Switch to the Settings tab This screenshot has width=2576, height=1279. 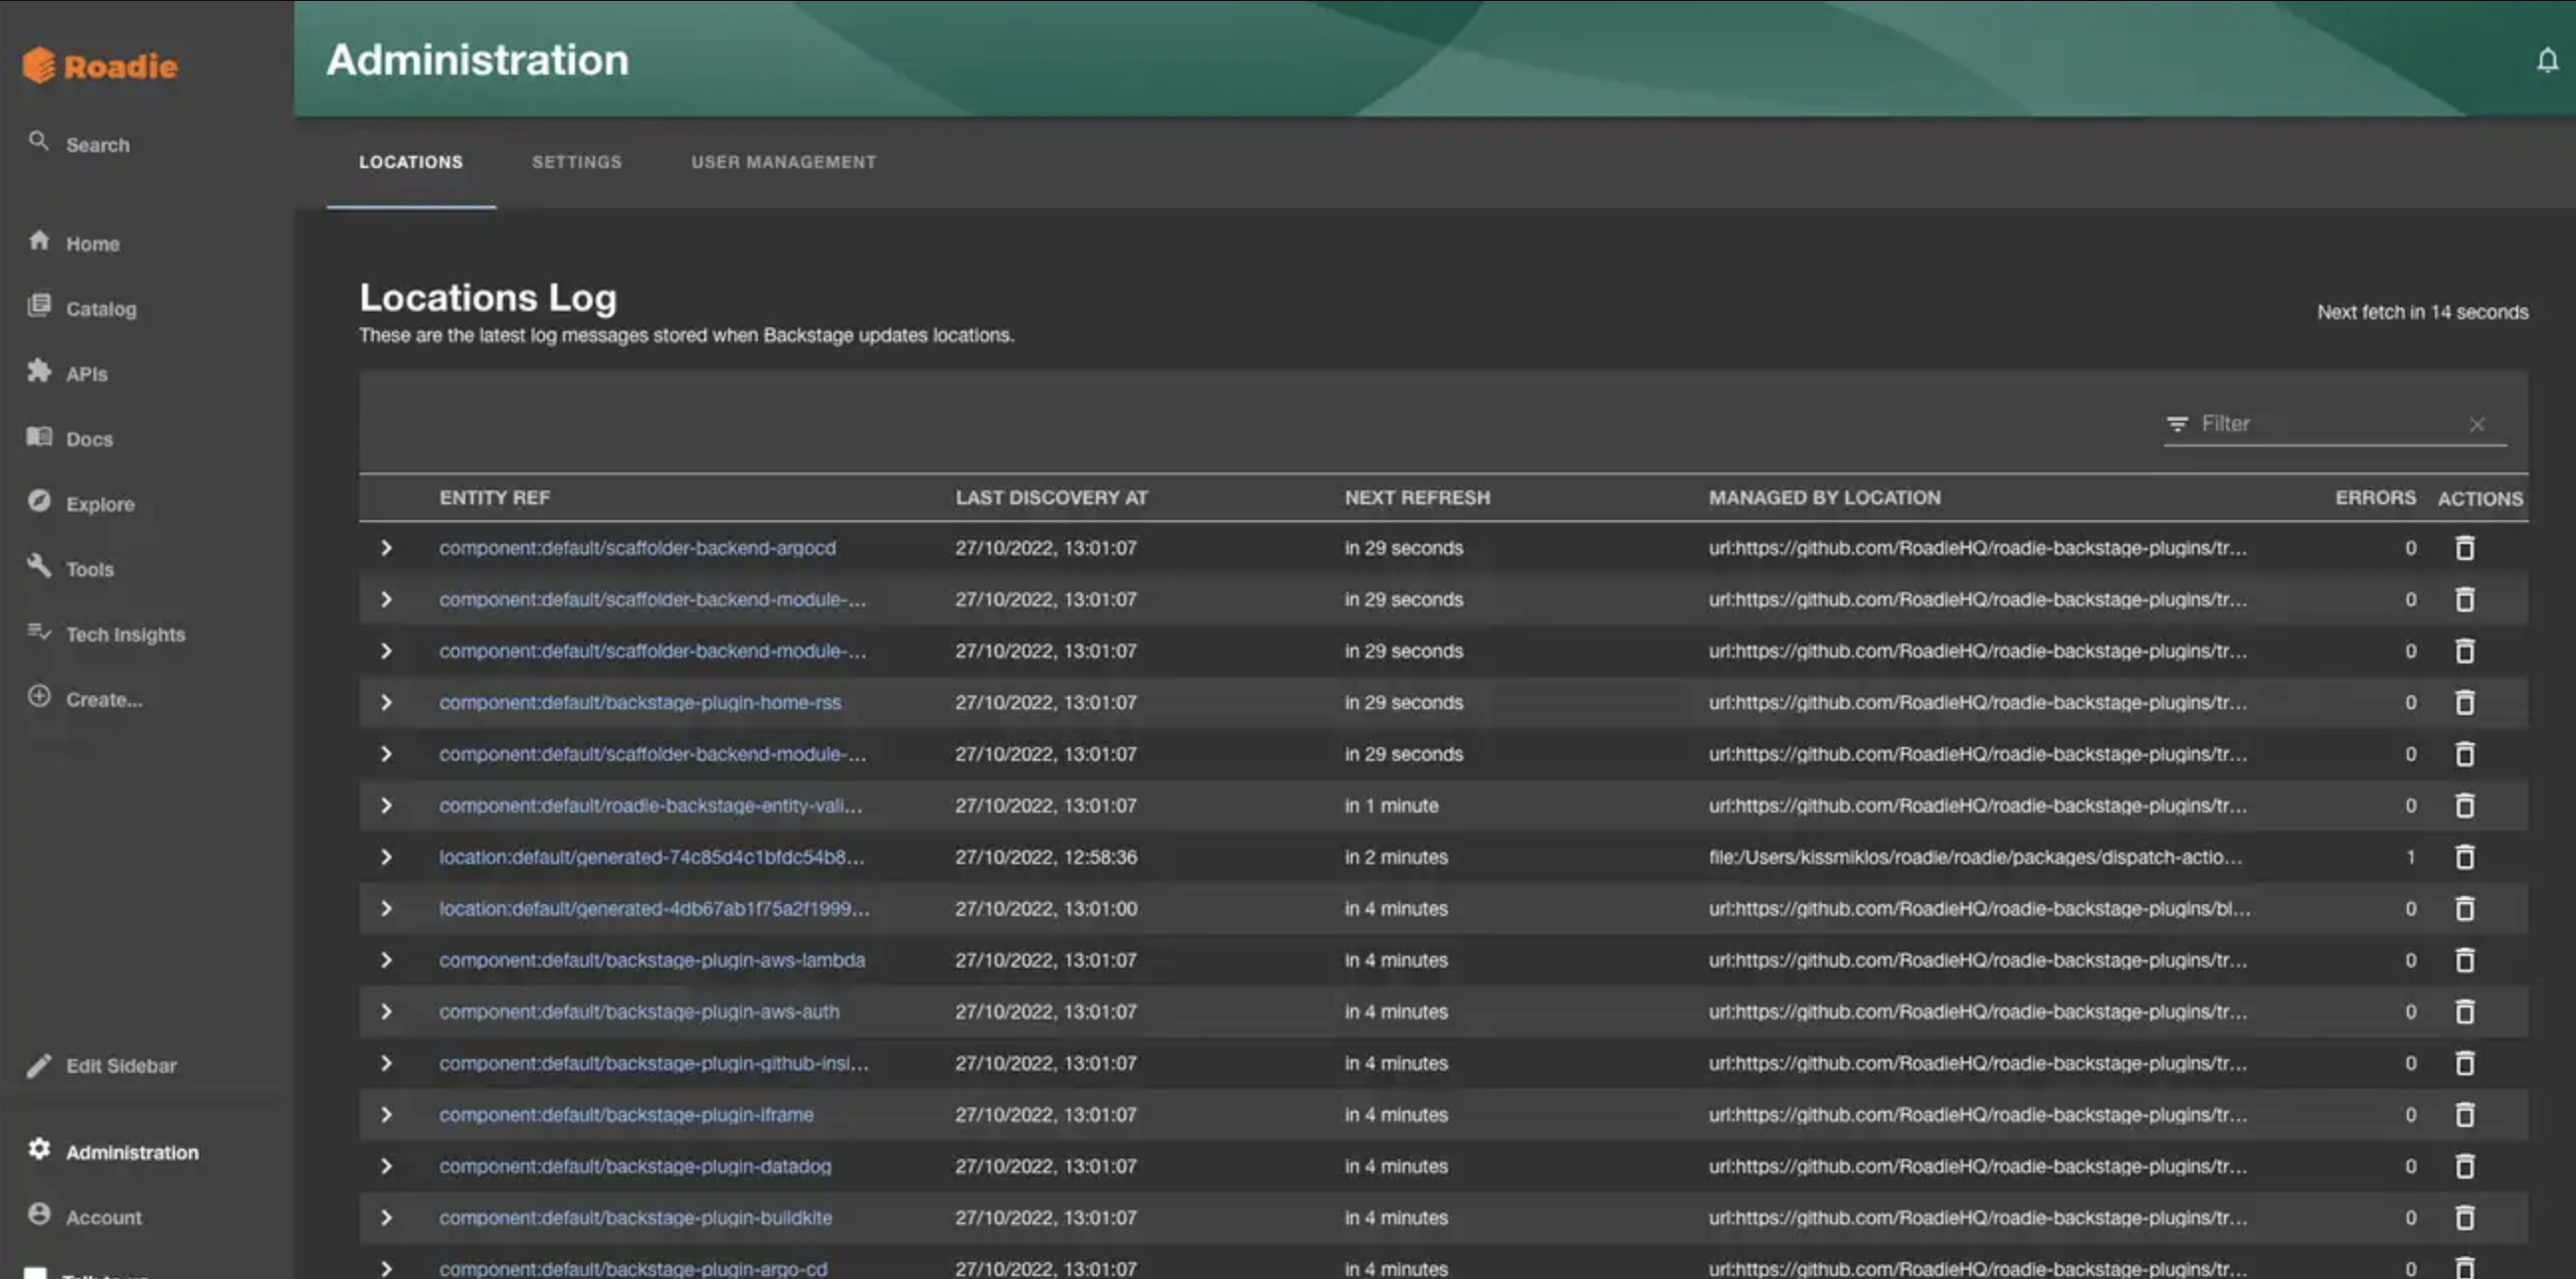[x=576, y=162]
